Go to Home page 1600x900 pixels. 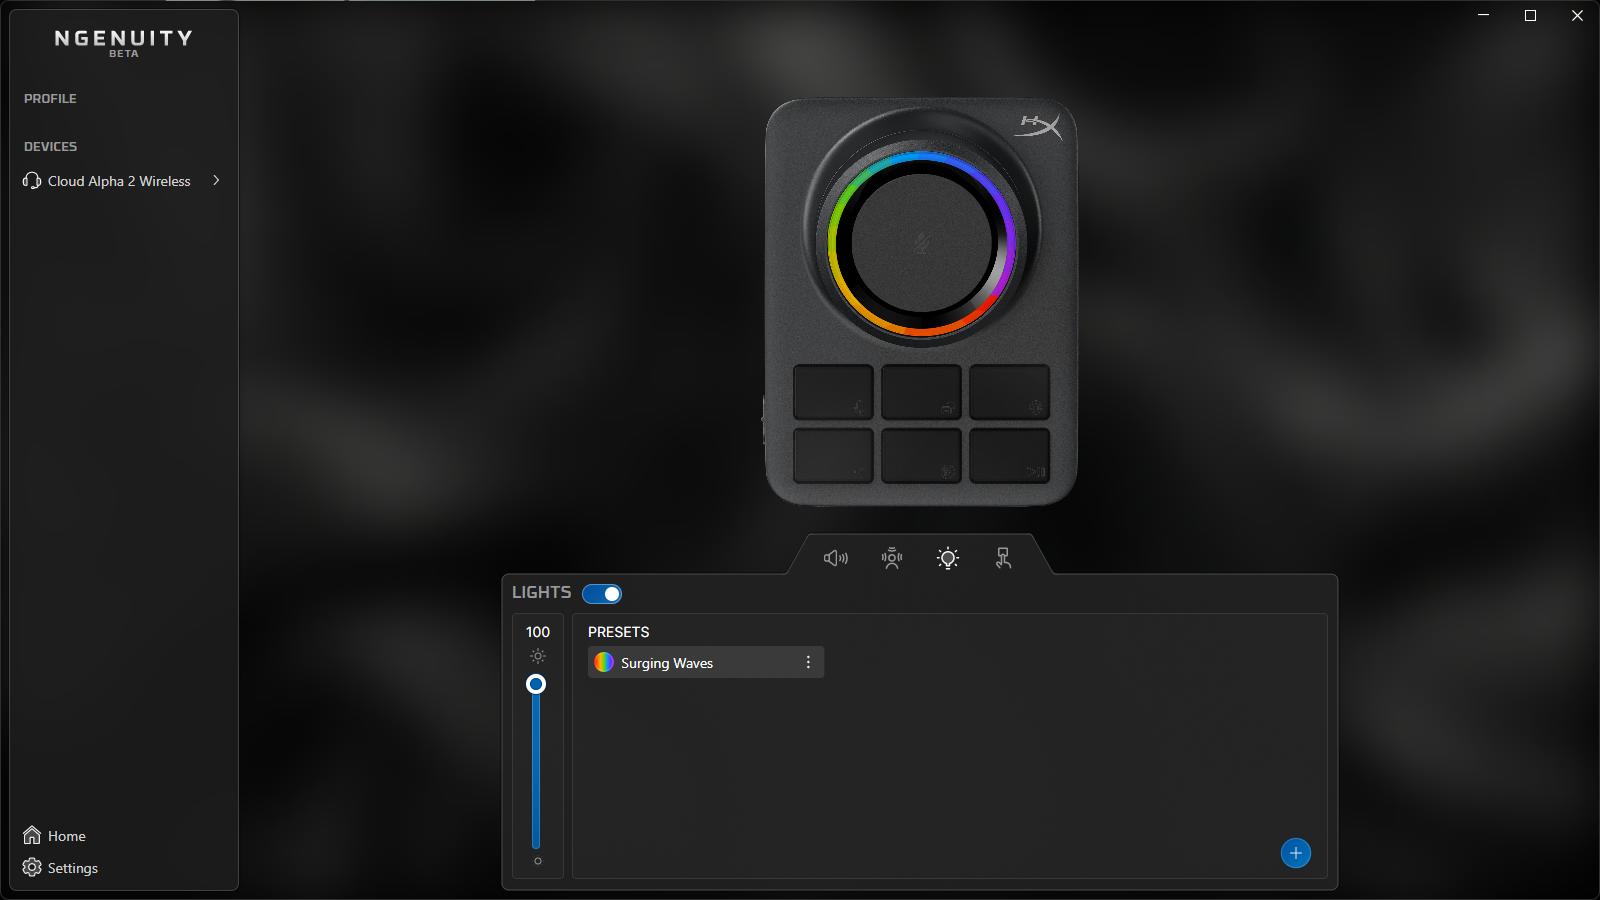pos(66,836)
